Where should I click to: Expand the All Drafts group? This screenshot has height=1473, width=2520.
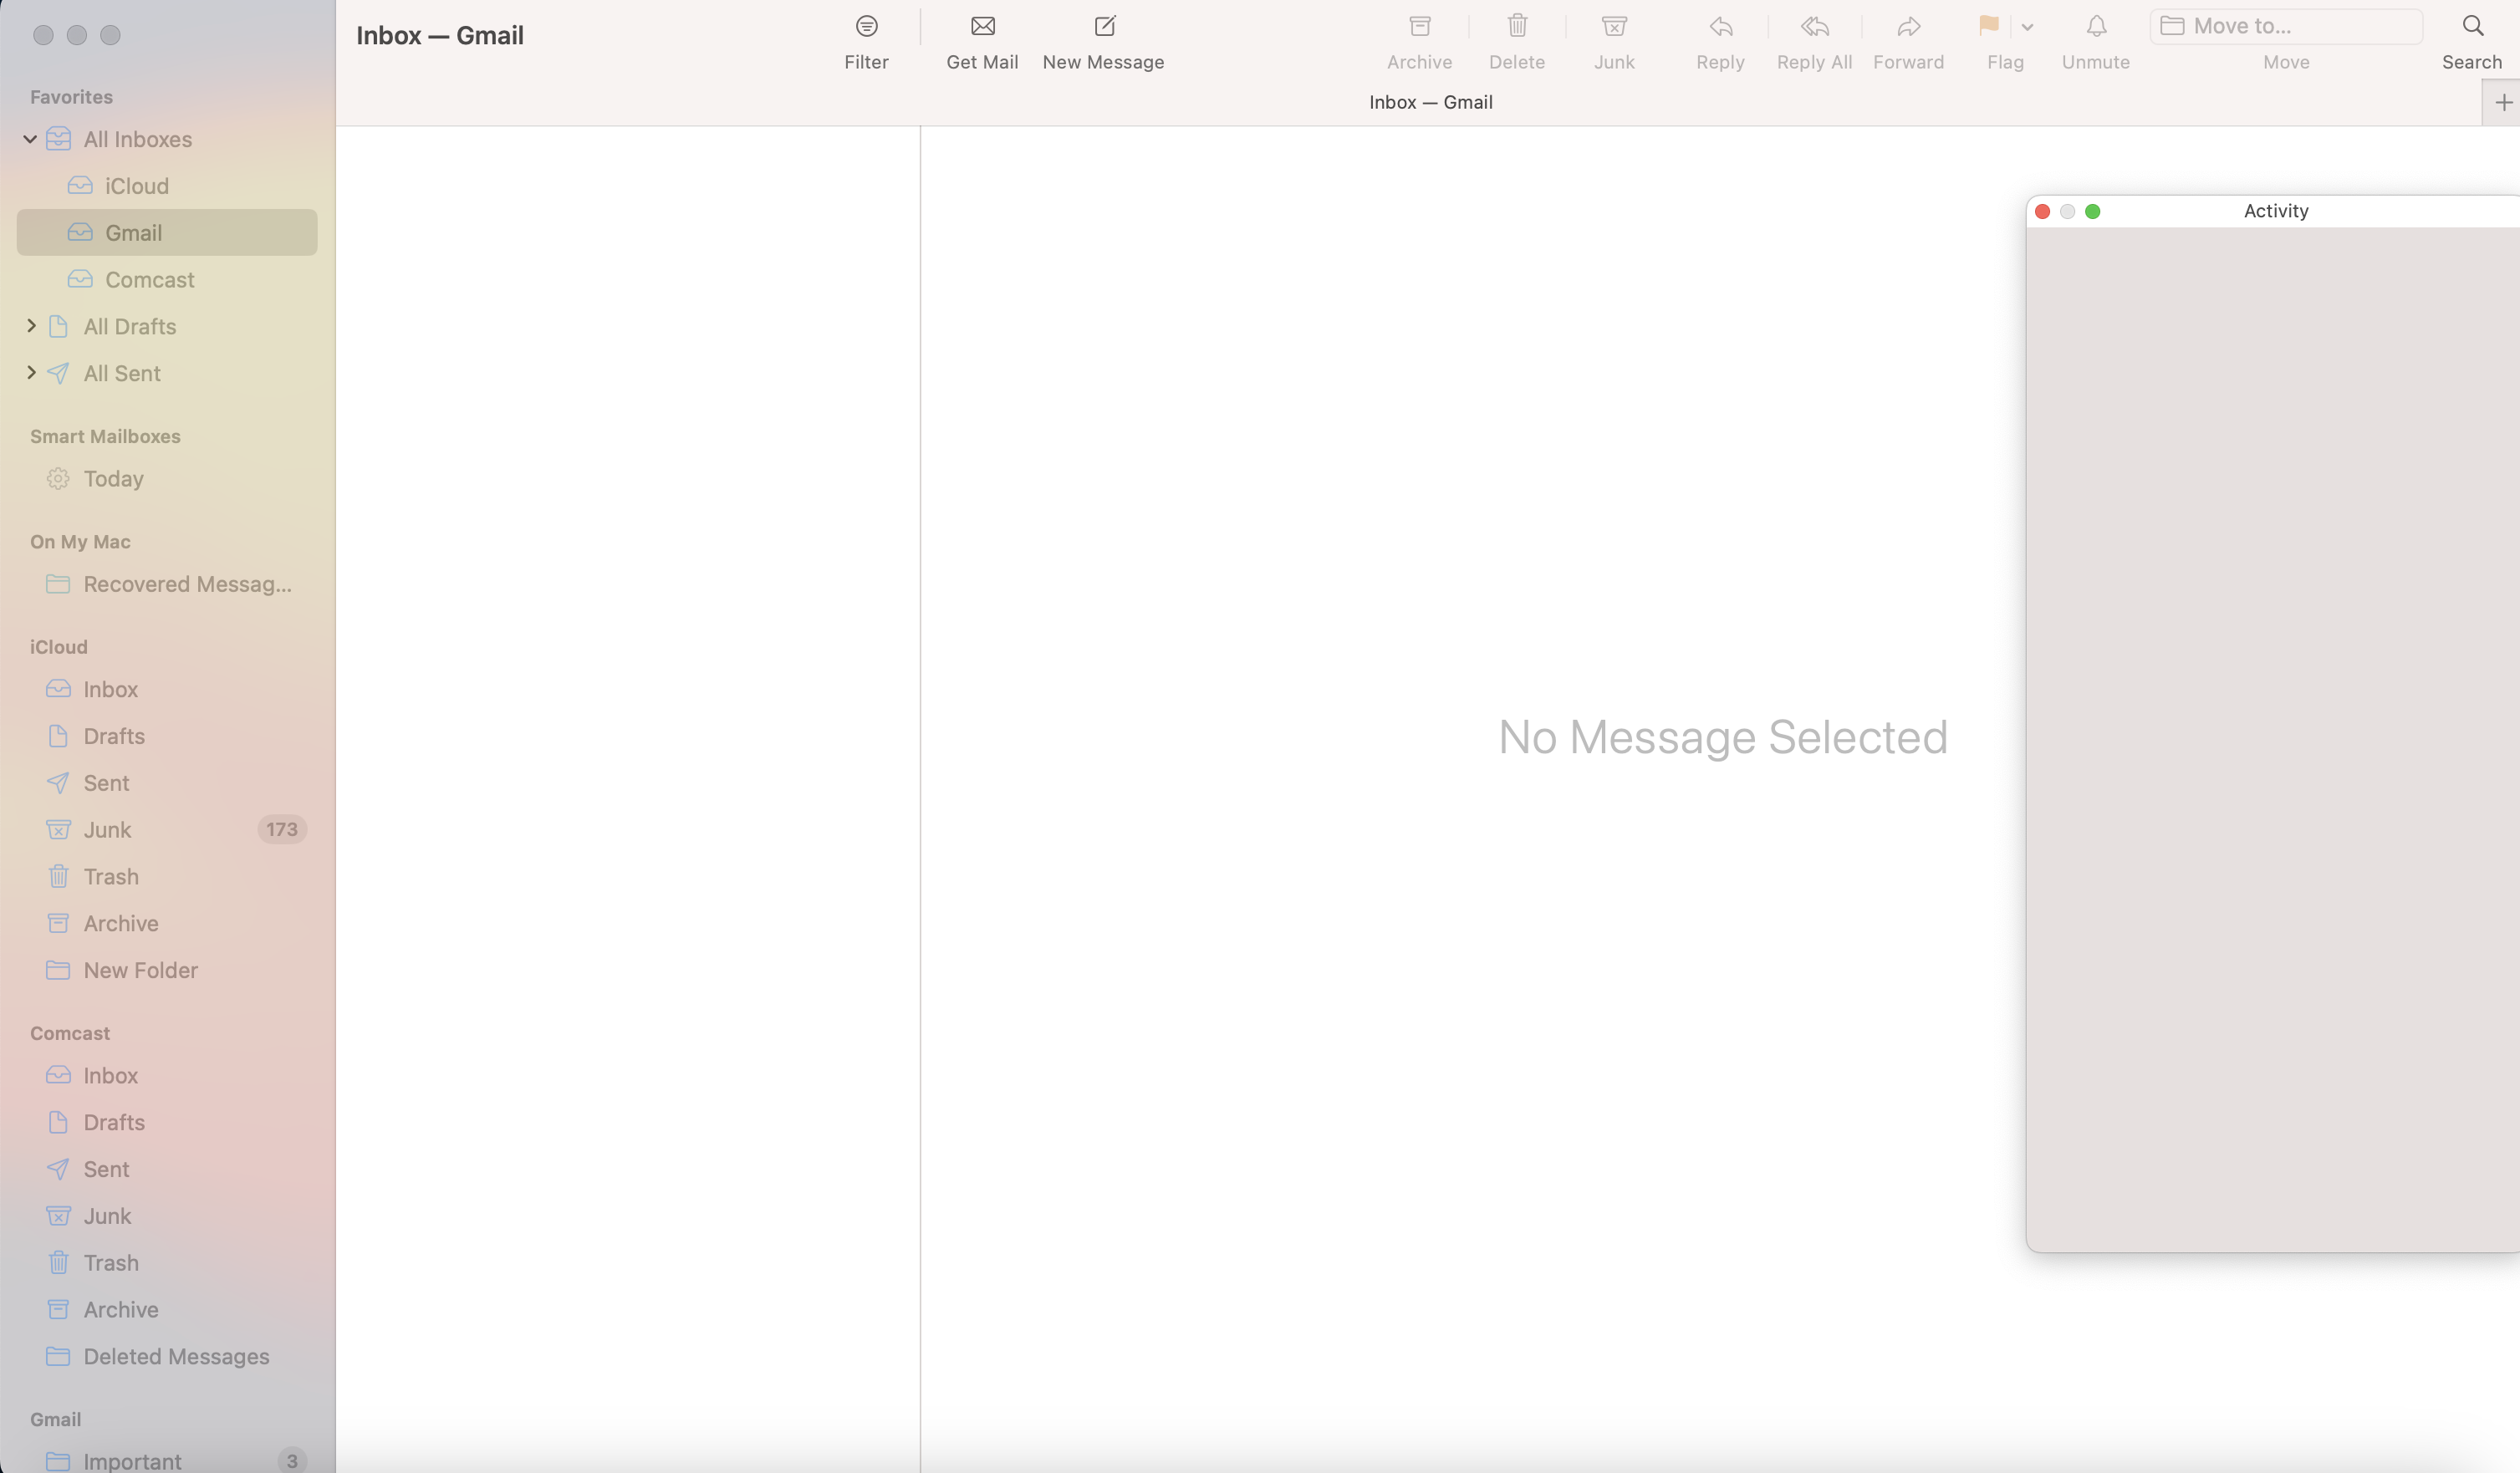[x=31, y=326]
